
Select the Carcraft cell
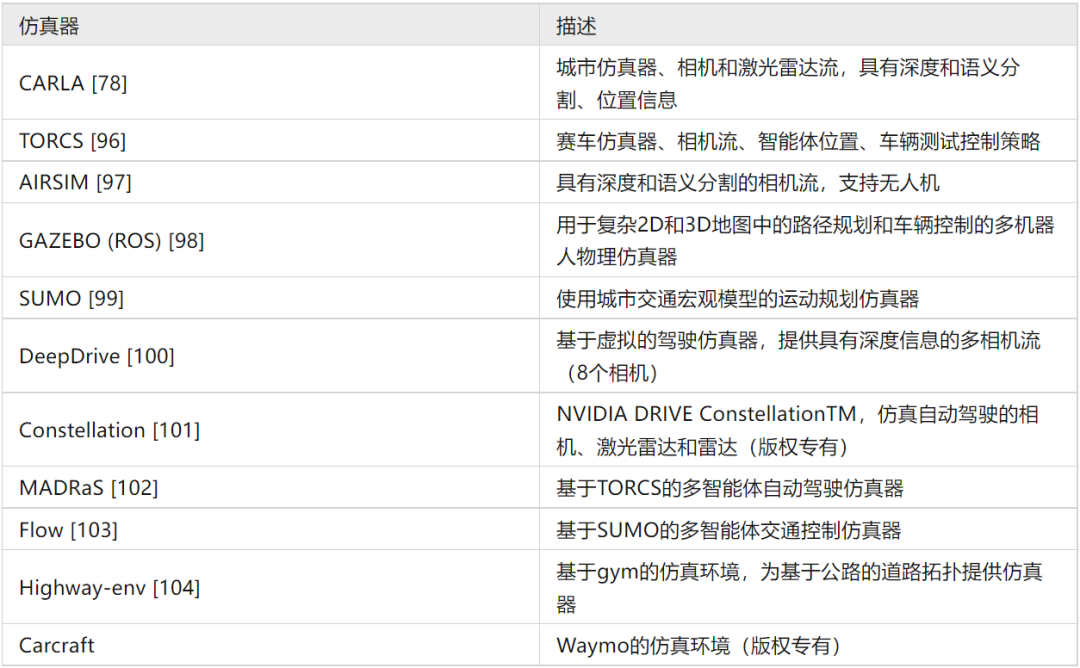point(271,645)
